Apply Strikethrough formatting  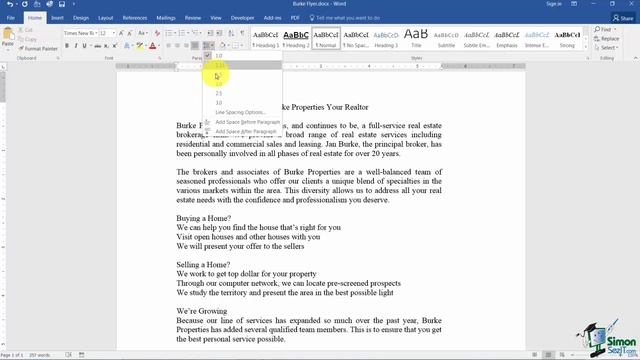[98, 46]
